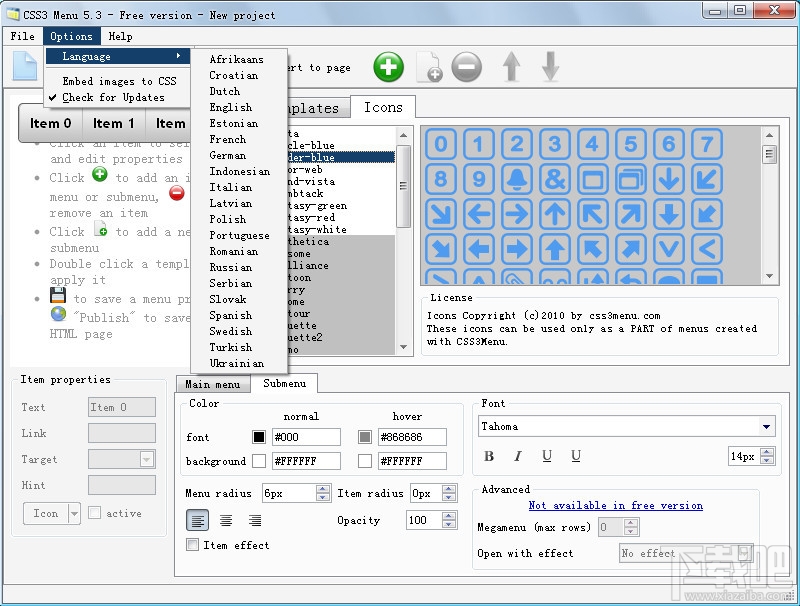Screen dimensions: 800x606
Task: Open the hover font color swatch
Action: click(x=367, y=436)
